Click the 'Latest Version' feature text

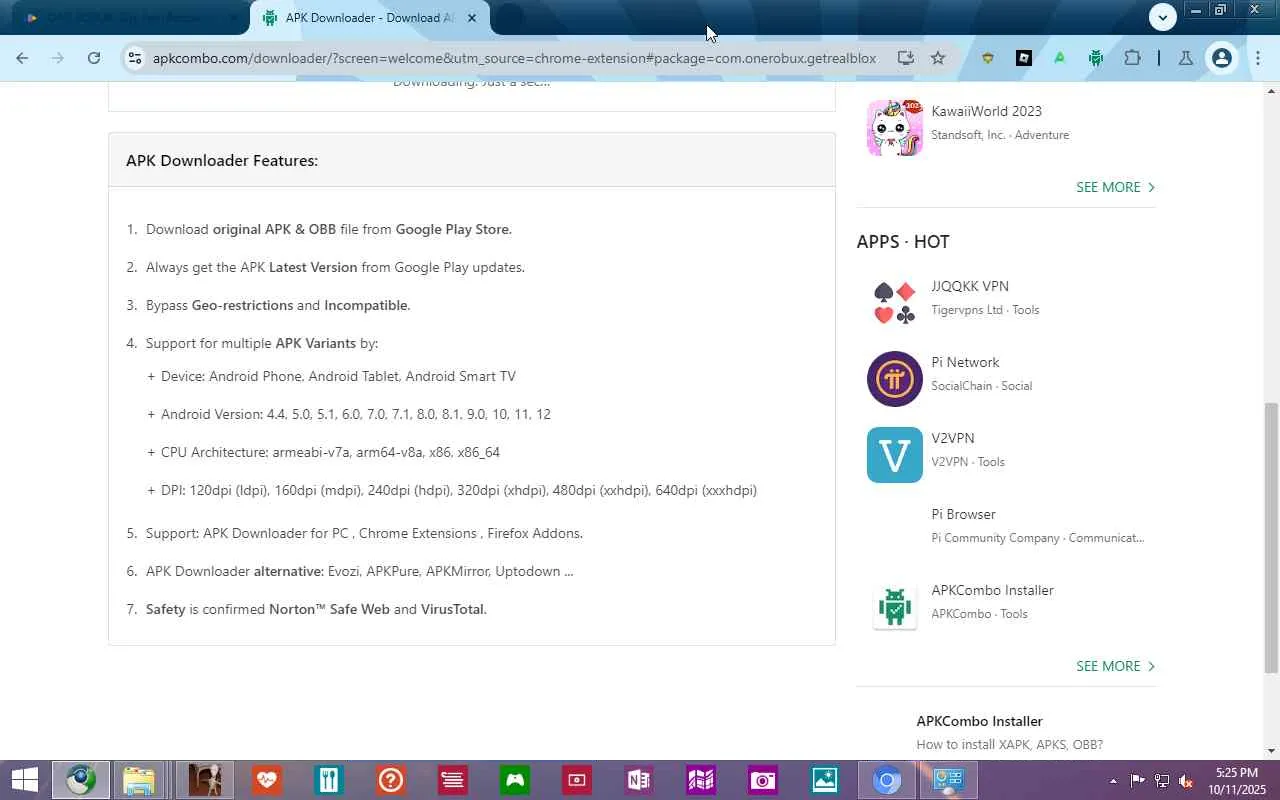313,267
